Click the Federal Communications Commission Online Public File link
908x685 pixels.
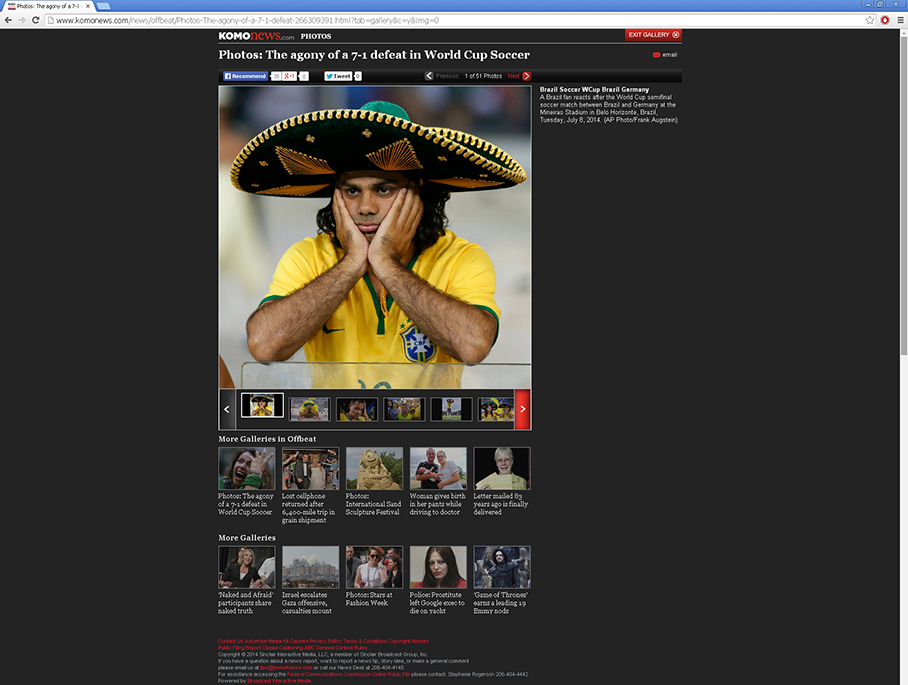click(x=348, y=674)
